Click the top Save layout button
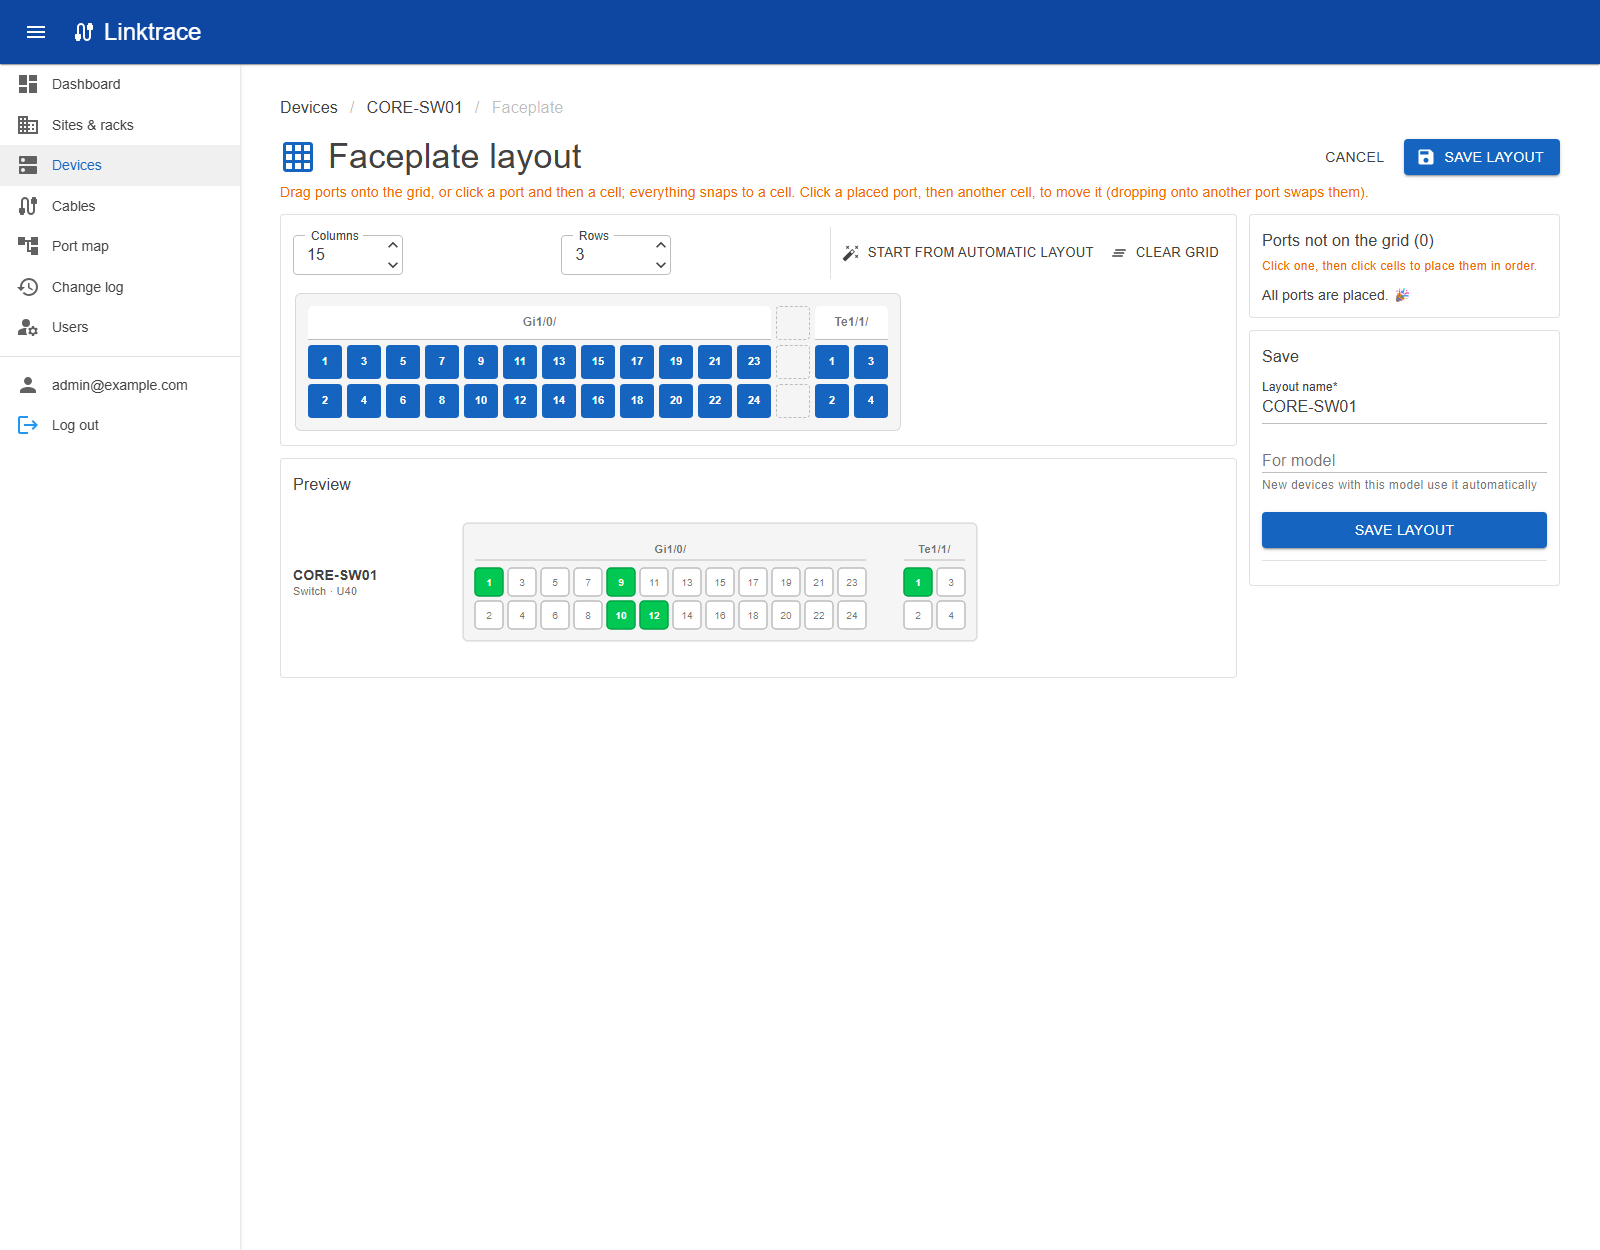 click(1481, 157)
